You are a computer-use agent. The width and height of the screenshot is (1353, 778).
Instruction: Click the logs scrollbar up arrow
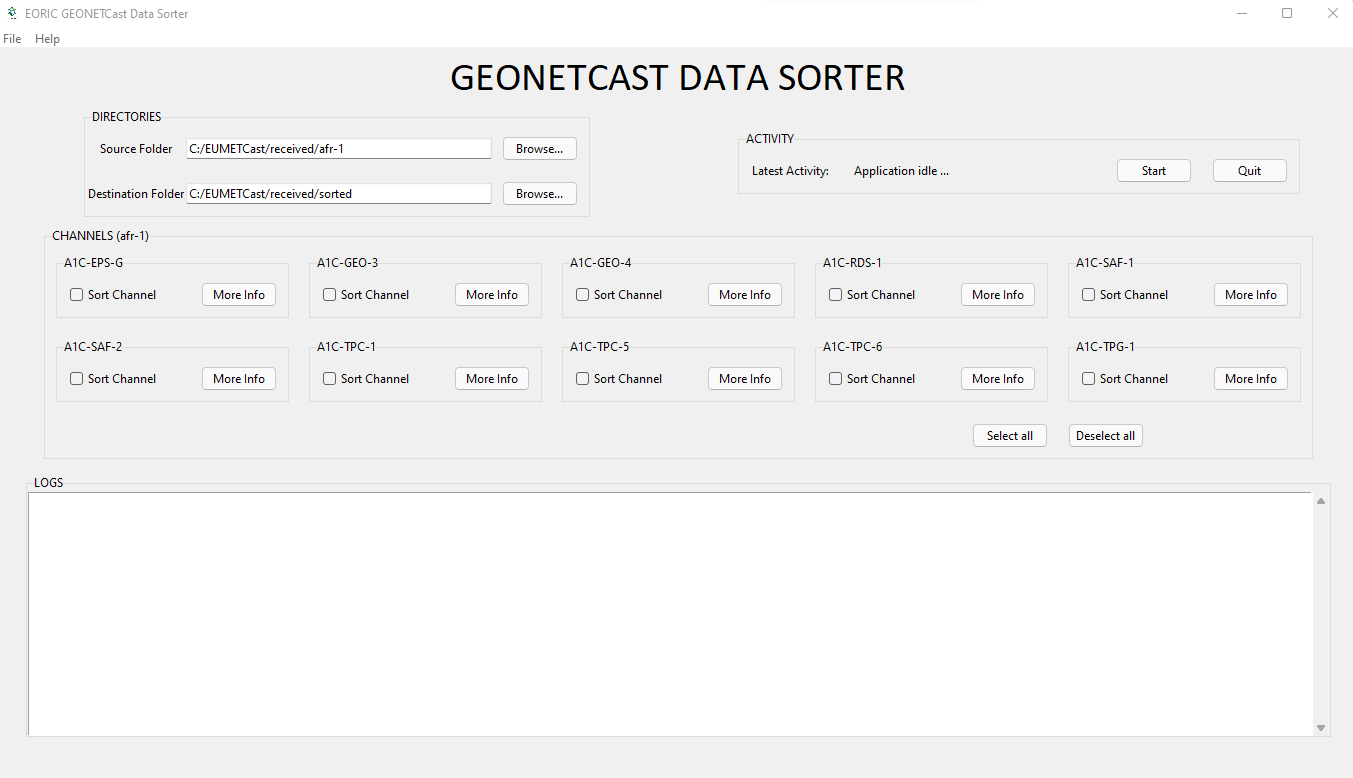click(1321, 501)
